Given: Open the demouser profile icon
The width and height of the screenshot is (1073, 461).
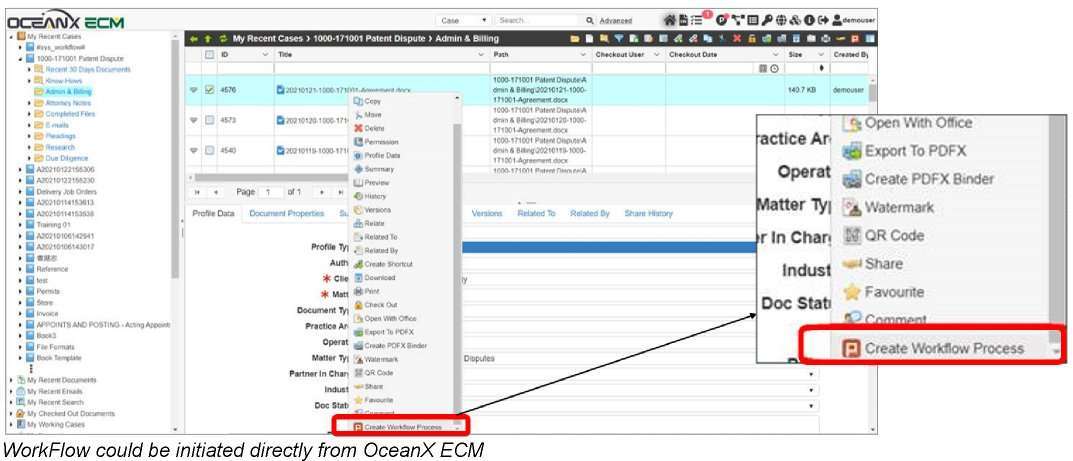Looking at the screenshot, I should click(838, 21).
